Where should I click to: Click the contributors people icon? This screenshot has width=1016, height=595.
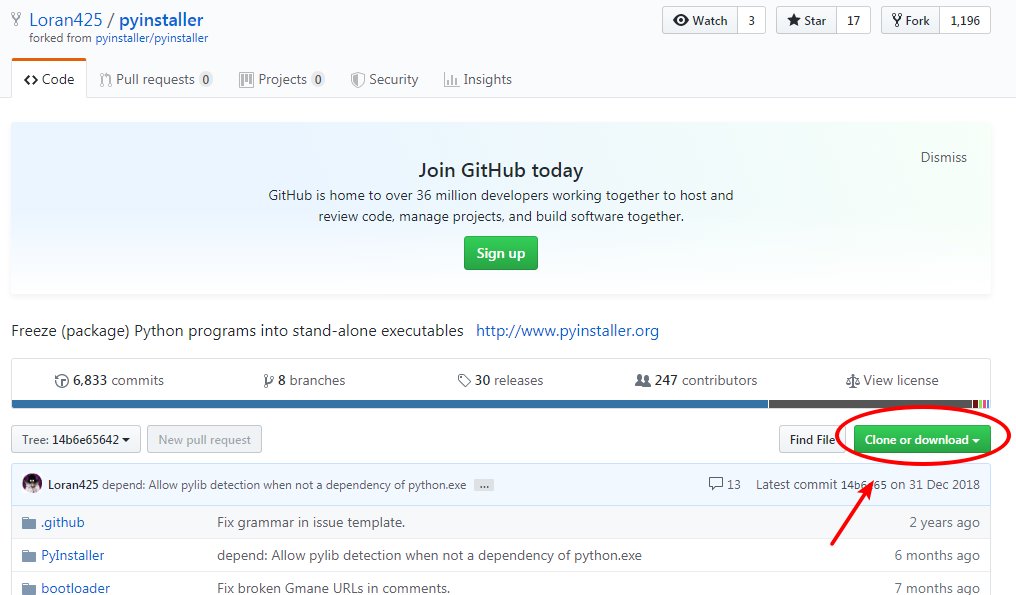[643, 380]
